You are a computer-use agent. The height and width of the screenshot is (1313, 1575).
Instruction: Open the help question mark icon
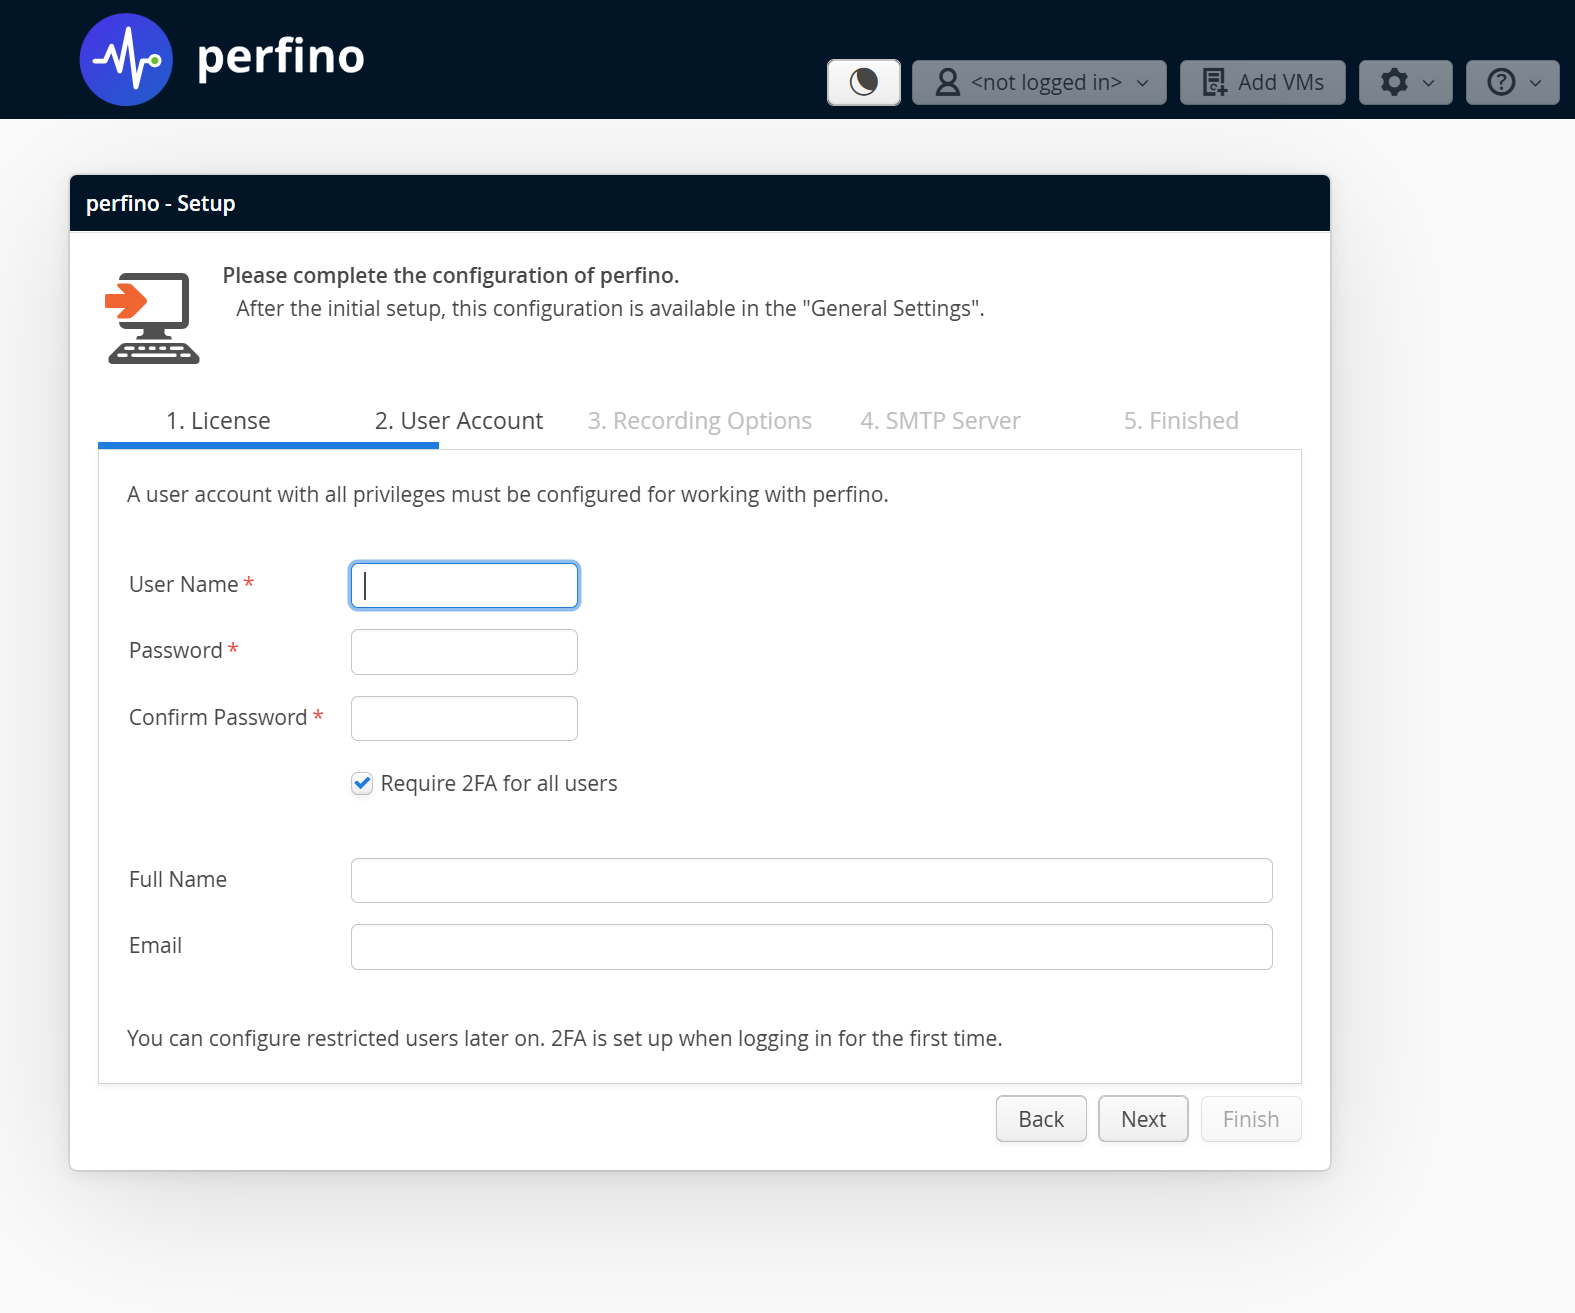click(x=1501, y=82)
